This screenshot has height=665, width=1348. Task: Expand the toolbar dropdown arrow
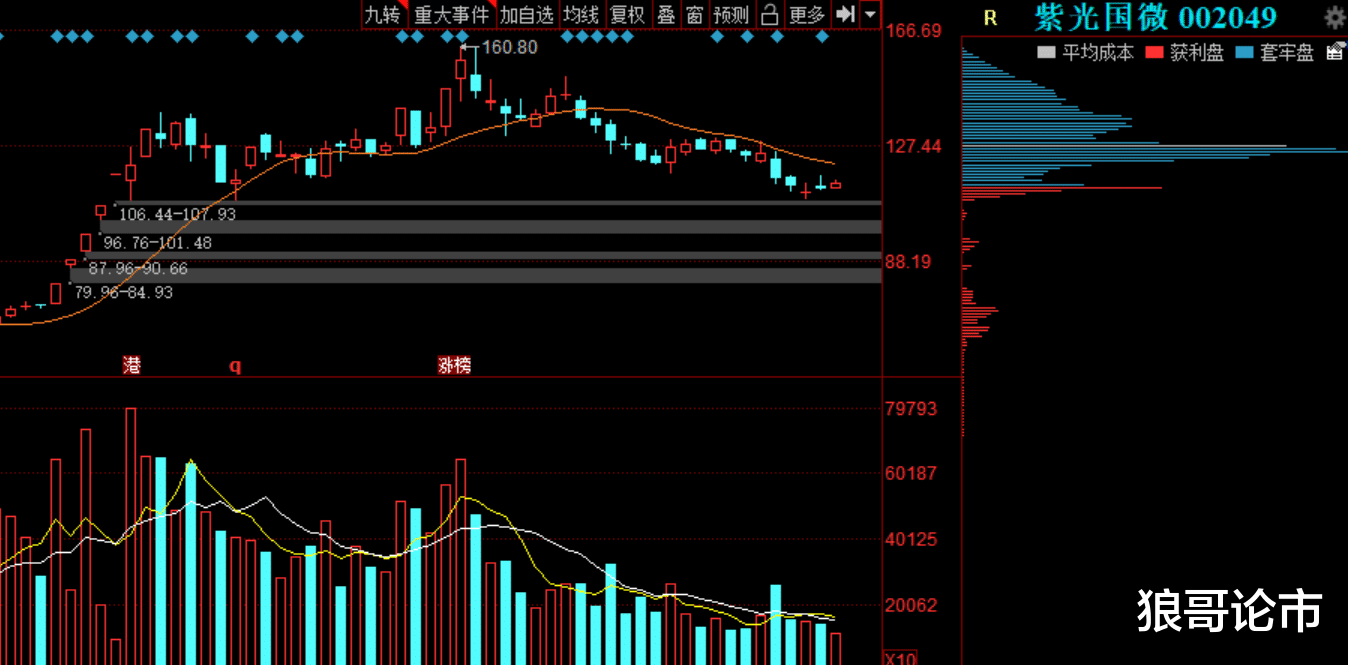pos(869,14)
